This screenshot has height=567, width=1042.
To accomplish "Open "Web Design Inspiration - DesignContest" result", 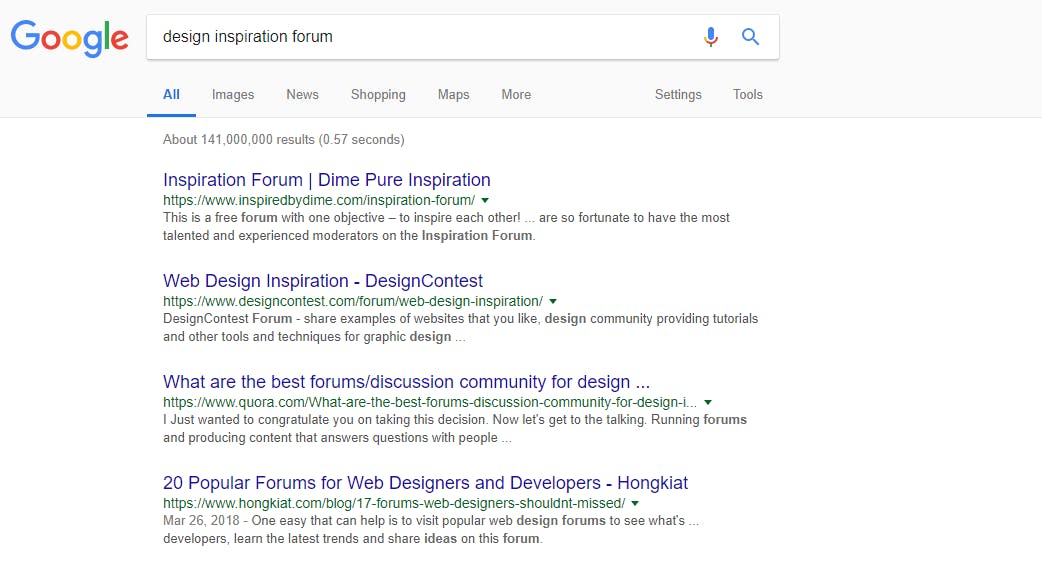I will (x=323, y=281).
